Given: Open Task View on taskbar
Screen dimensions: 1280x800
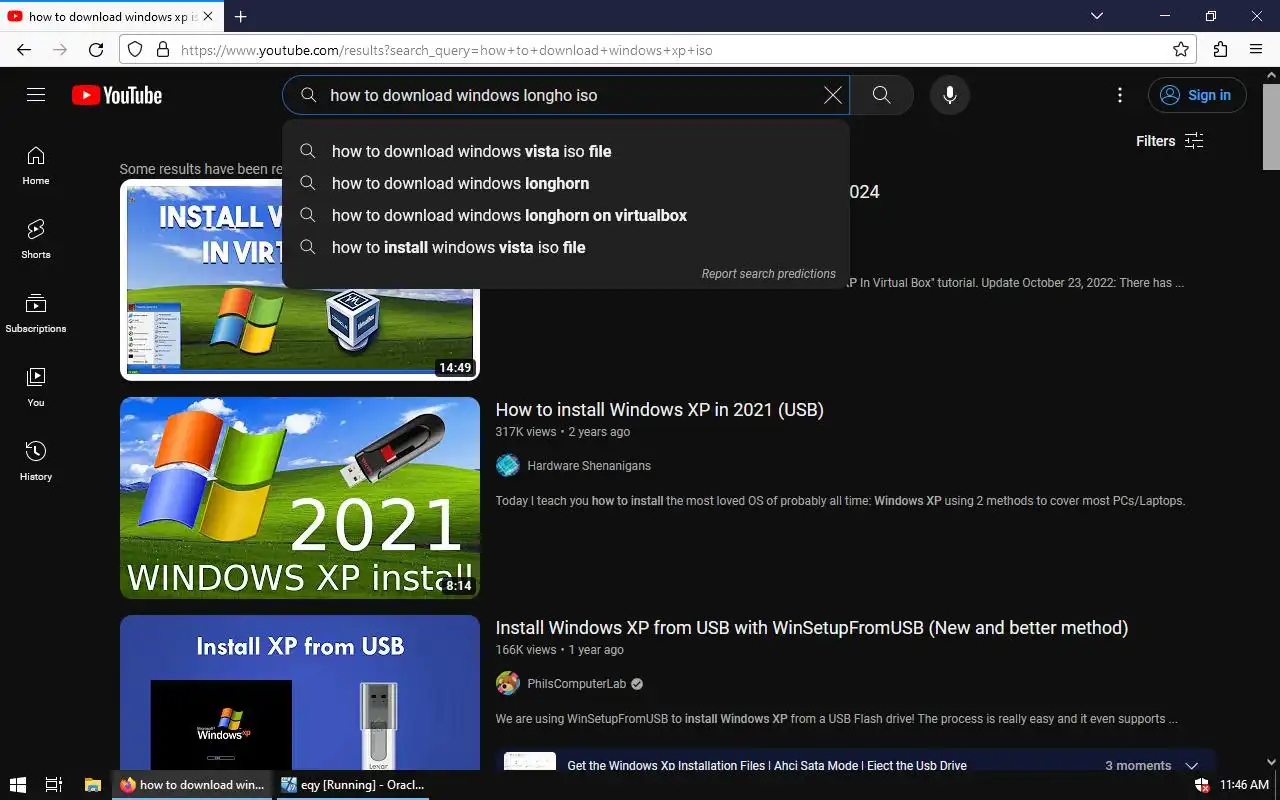Looking at the screenshot, I should [54, 785].
